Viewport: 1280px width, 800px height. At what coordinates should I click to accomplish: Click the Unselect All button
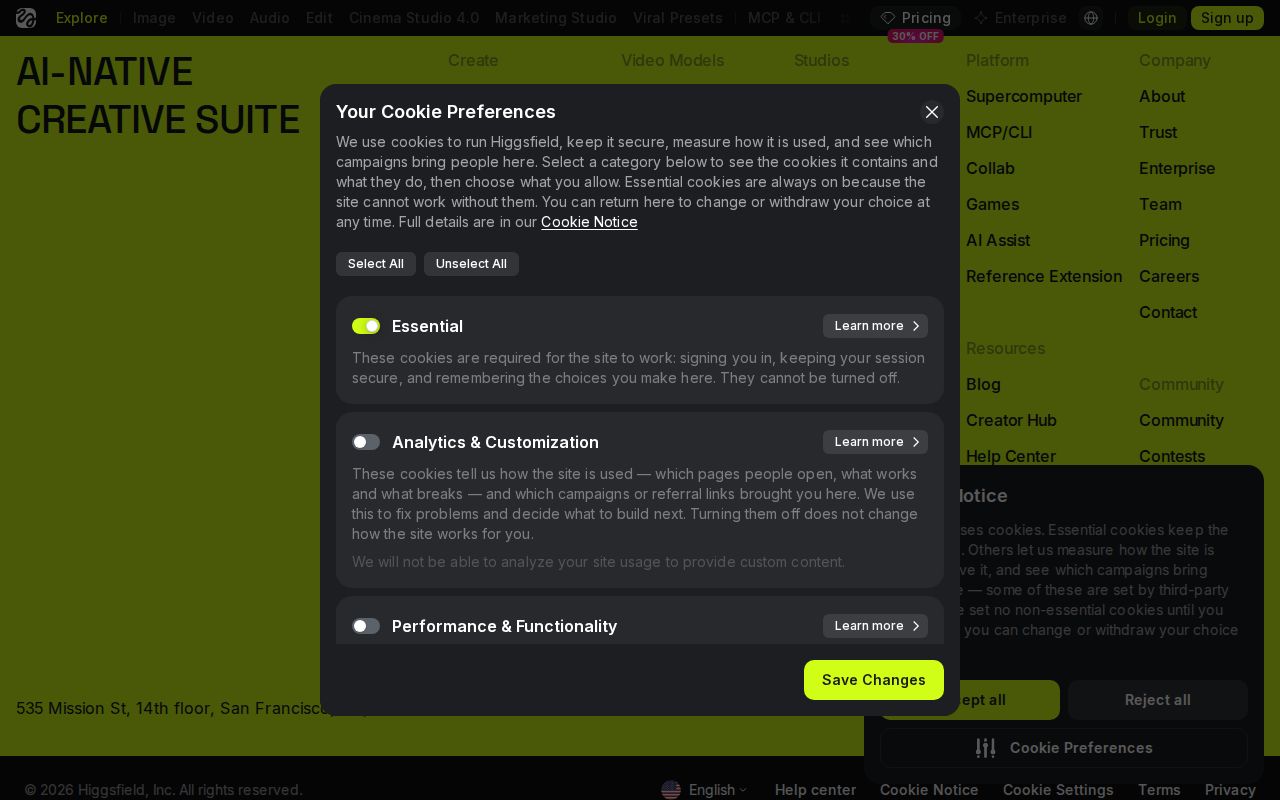(471, 264)
